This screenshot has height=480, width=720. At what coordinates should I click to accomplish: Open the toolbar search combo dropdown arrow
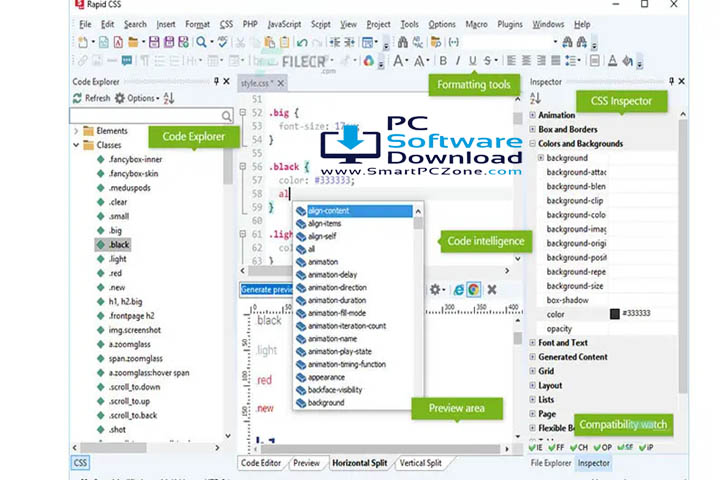coord(555,42)
